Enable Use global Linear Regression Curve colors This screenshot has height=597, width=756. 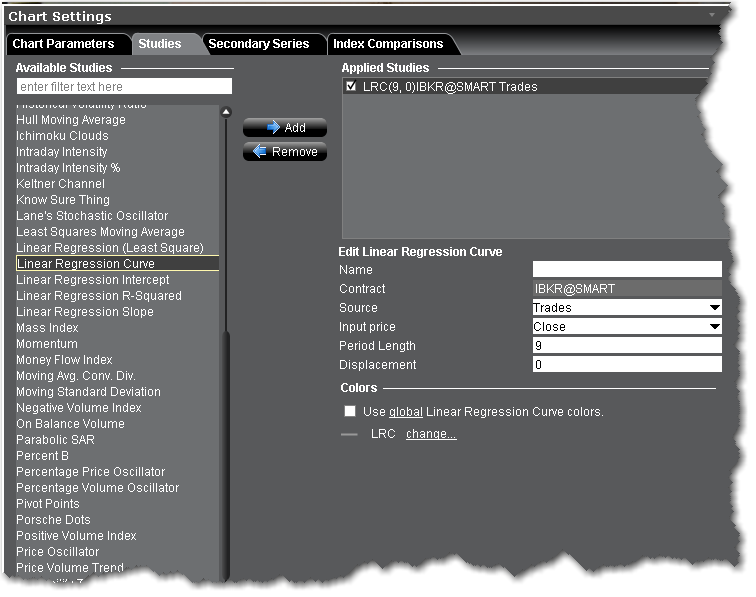tap(350, 411)
